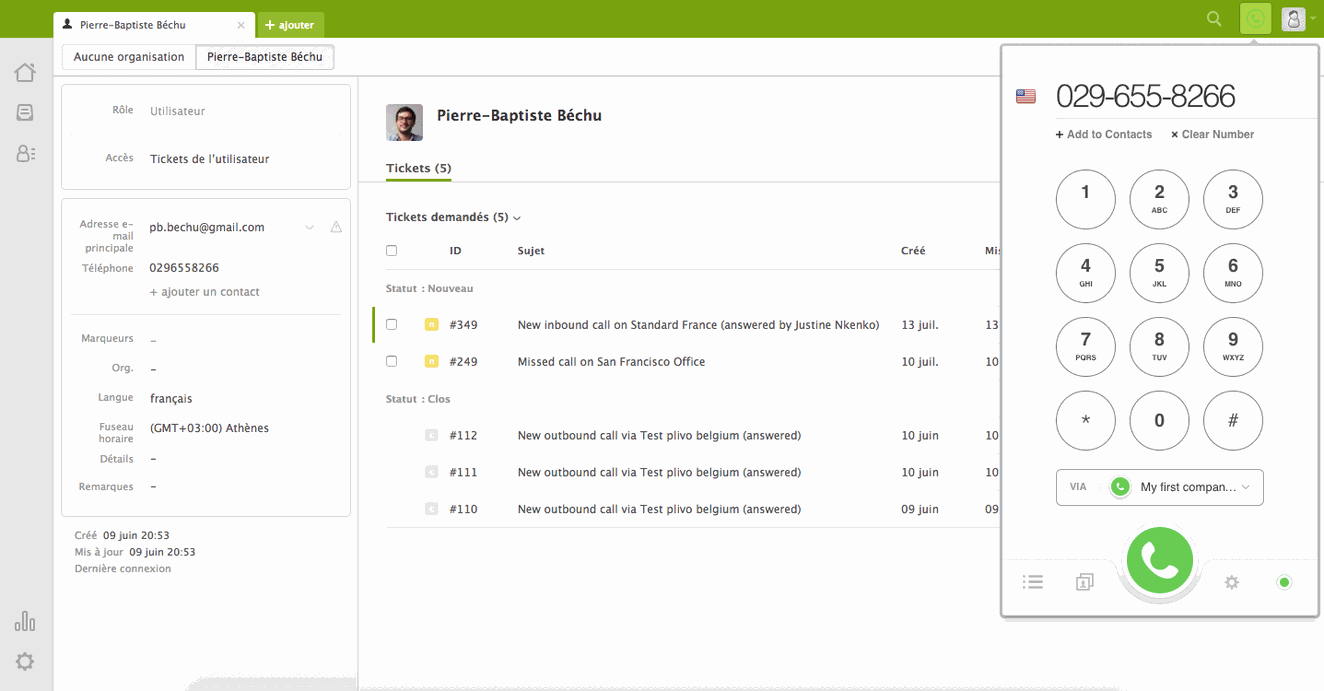Click the closed status icon of ticket #112
The image size is (1324, 691).
(x=432, y=436)
